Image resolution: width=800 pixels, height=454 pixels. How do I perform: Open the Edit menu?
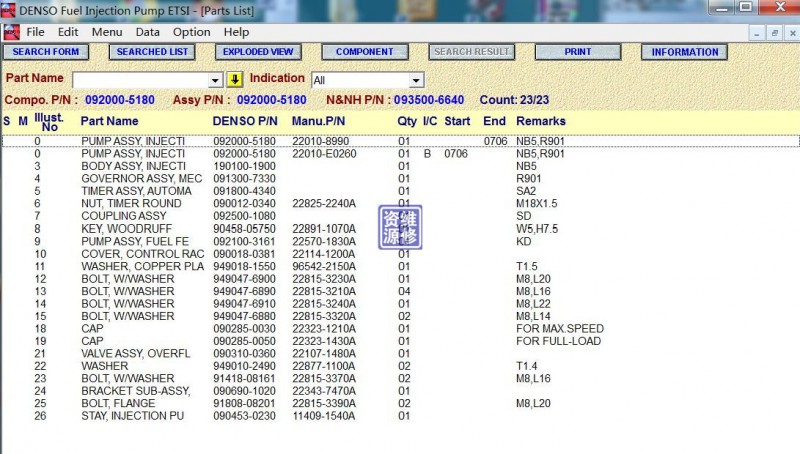[x=68, y=32]
